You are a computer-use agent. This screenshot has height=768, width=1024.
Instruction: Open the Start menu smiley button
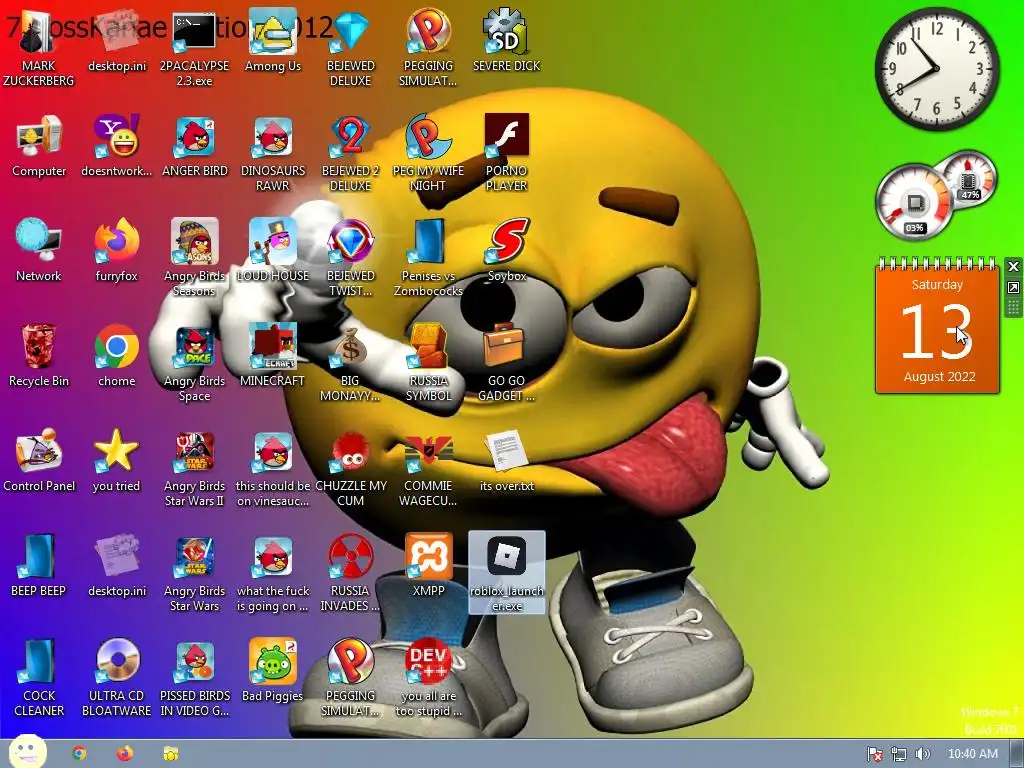(x=27, y=752)
